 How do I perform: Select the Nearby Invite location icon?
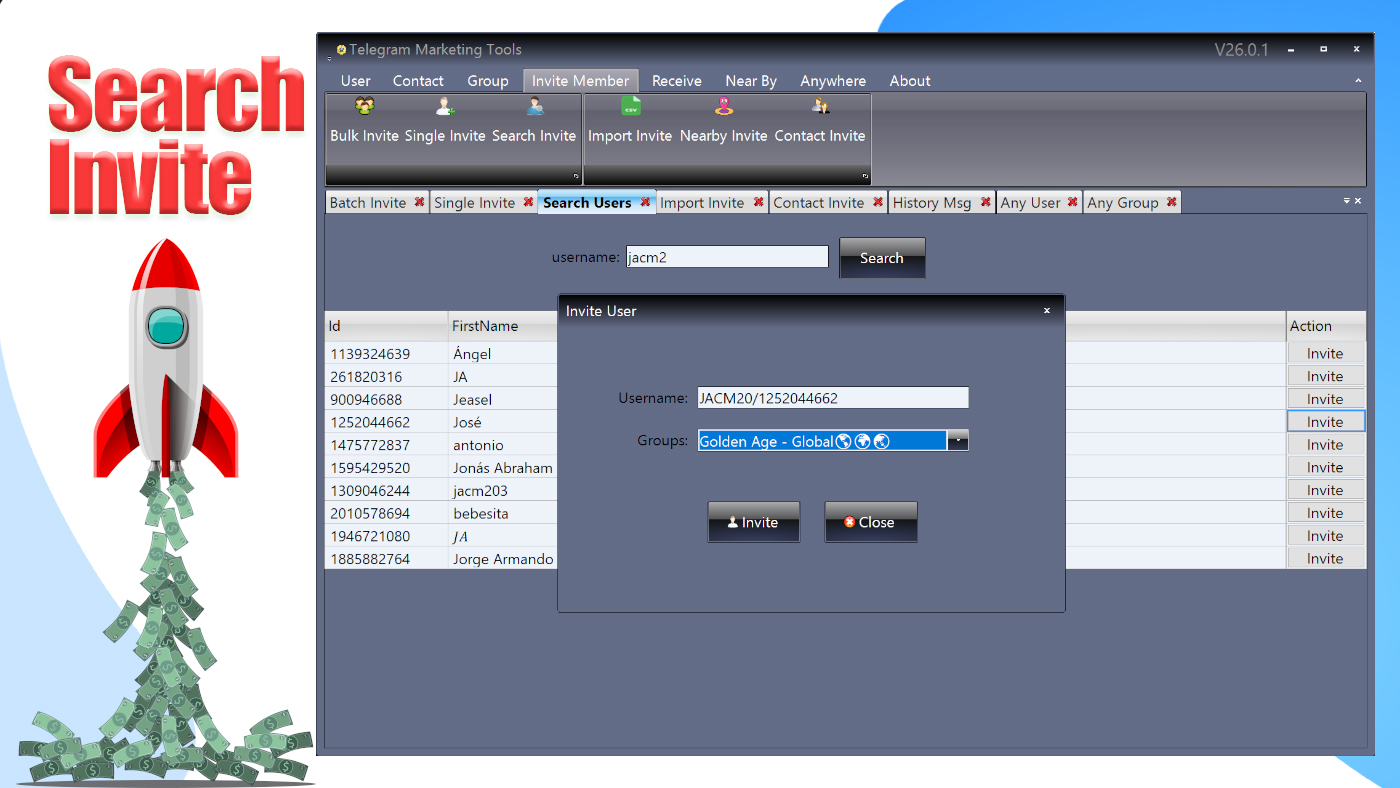click(724, 106)
